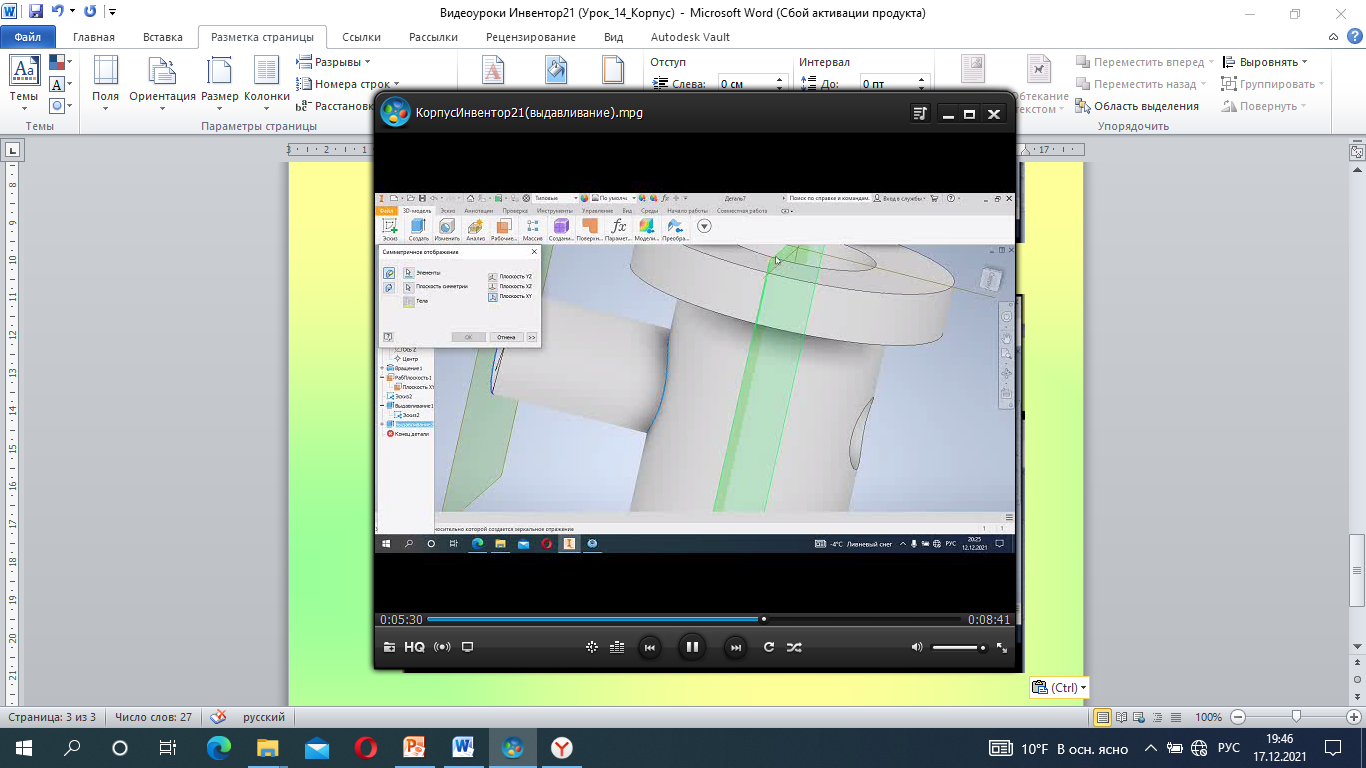Enter fullscreen with the player expand icon
Screen dimensions: 1366x768
point(1002,648)
